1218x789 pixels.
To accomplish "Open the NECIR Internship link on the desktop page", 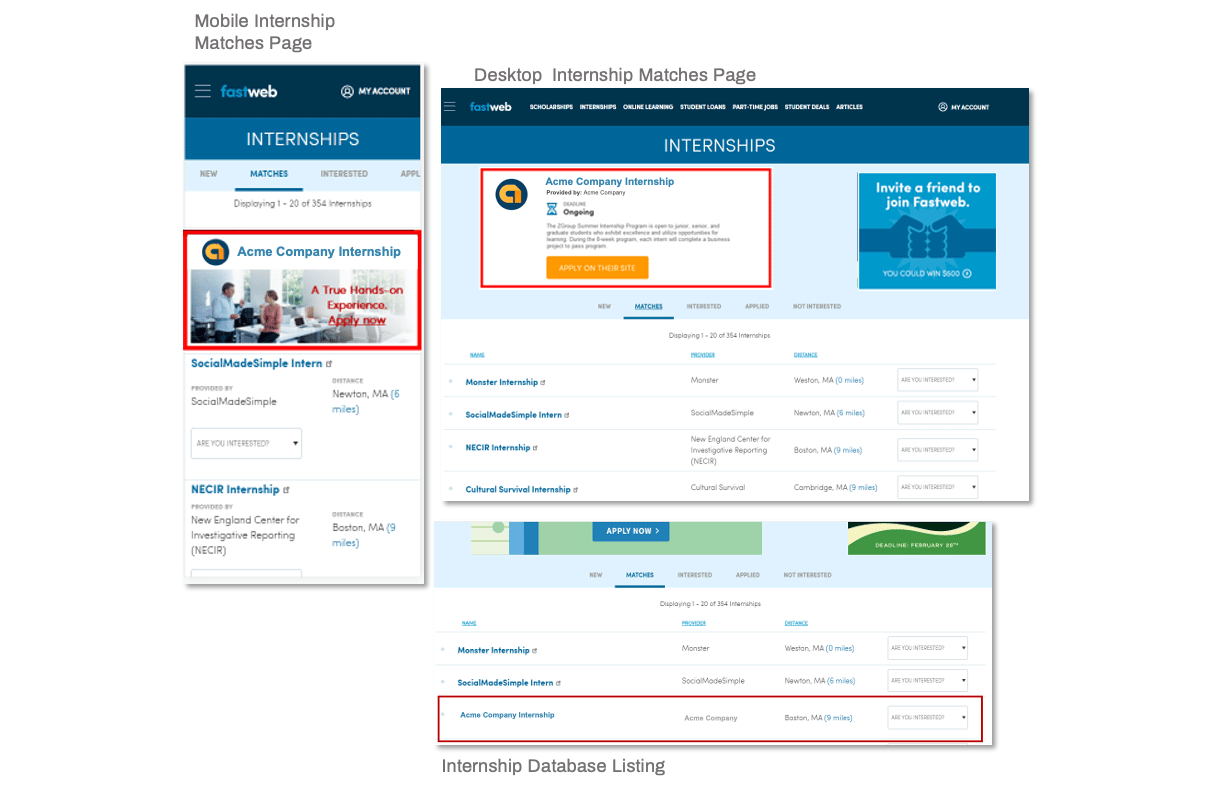I will [x=498, y=447].
